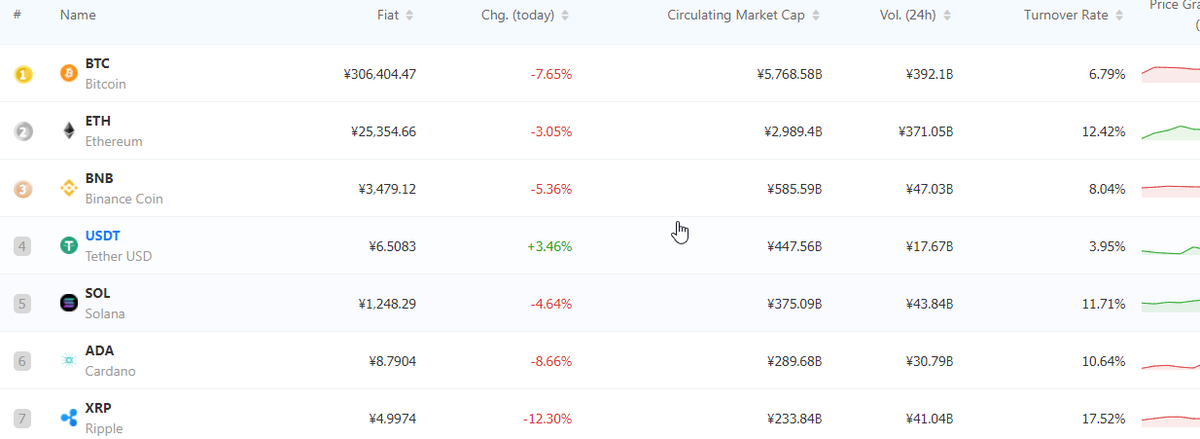Click Bitcoin market cap ¥5,768.58B

click(789, 74)
